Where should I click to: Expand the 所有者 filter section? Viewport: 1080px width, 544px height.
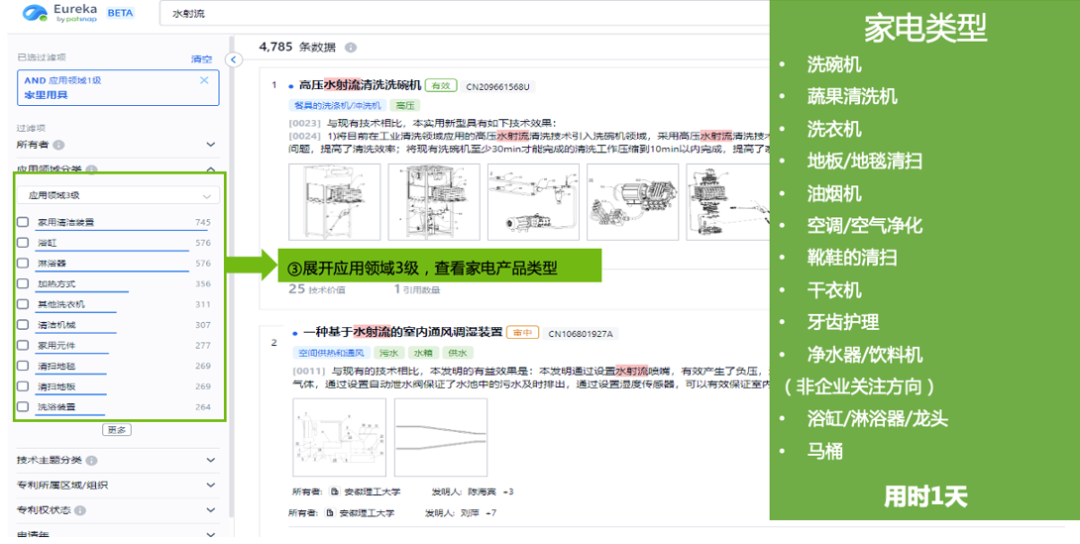point(210,146)
